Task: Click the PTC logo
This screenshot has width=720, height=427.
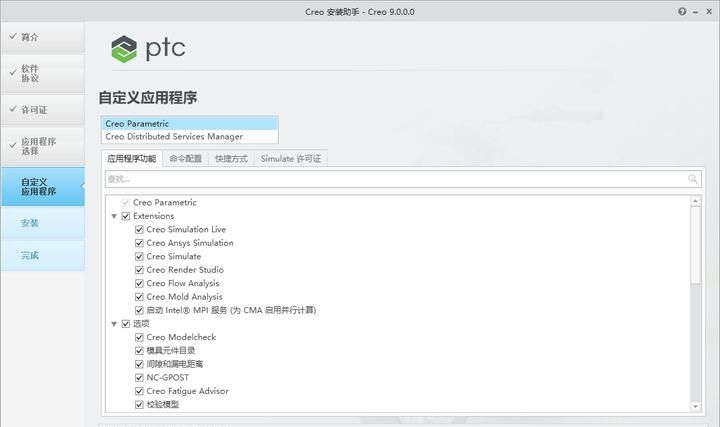Action: (x=148, y=49)
